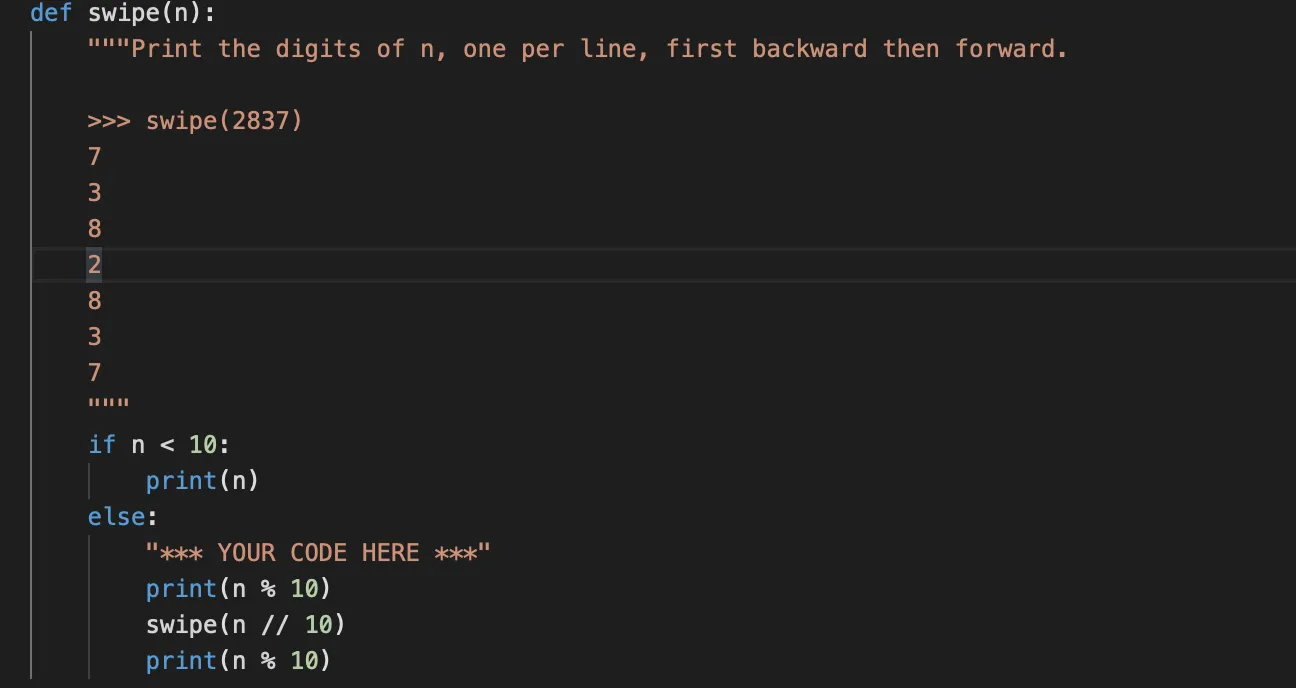
Task: Click the word "backward" in the docstring
Action: [x=809, y=49]
